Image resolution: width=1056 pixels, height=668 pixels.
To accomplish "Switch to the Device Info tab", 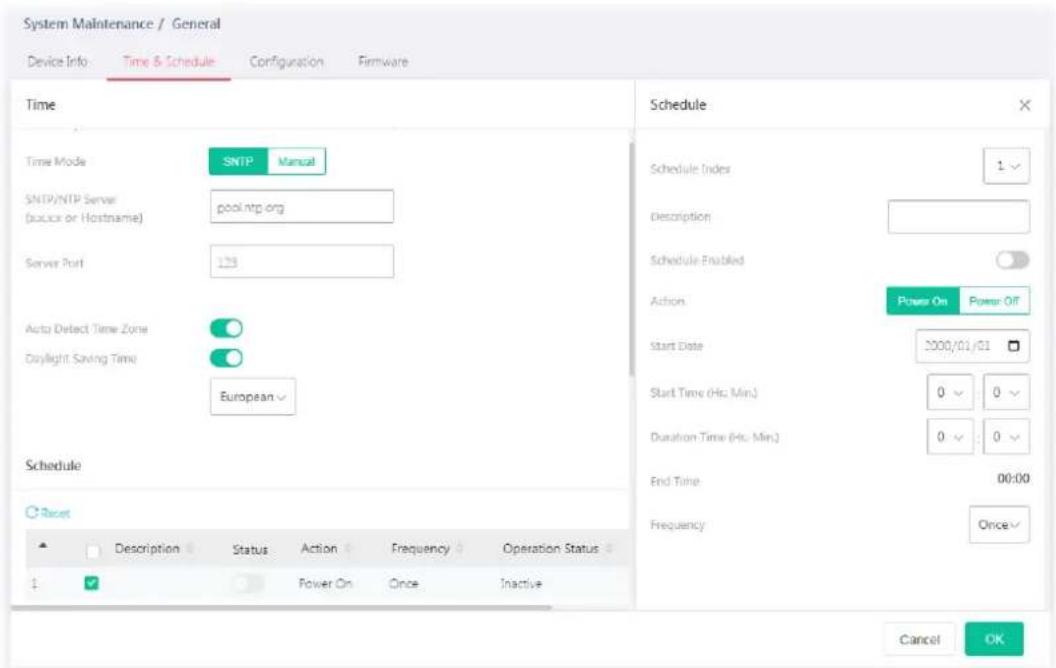I will [57, 61].
